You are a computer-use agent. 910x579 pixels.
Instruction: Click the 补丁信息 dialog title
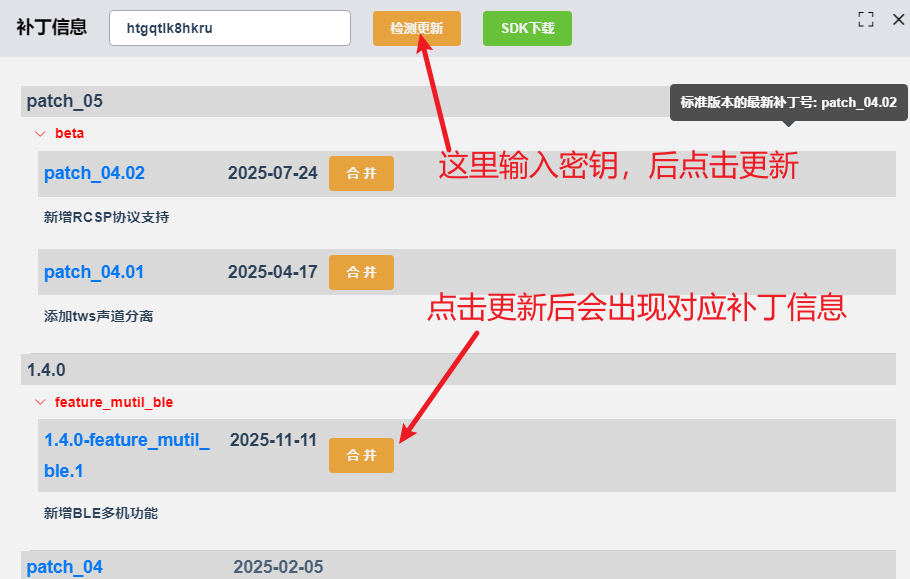[52, 27]
